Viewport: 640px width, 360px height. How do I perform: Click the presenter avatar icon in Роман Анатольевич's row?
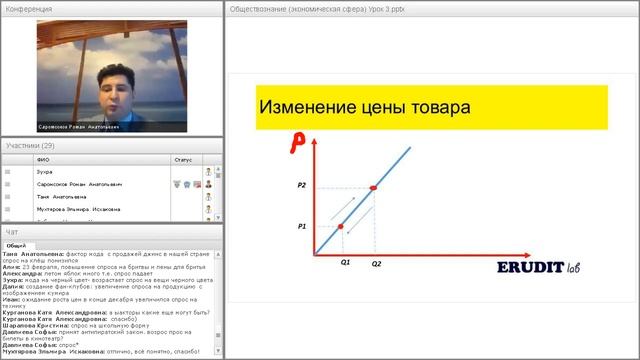click(x=209, y=184)
